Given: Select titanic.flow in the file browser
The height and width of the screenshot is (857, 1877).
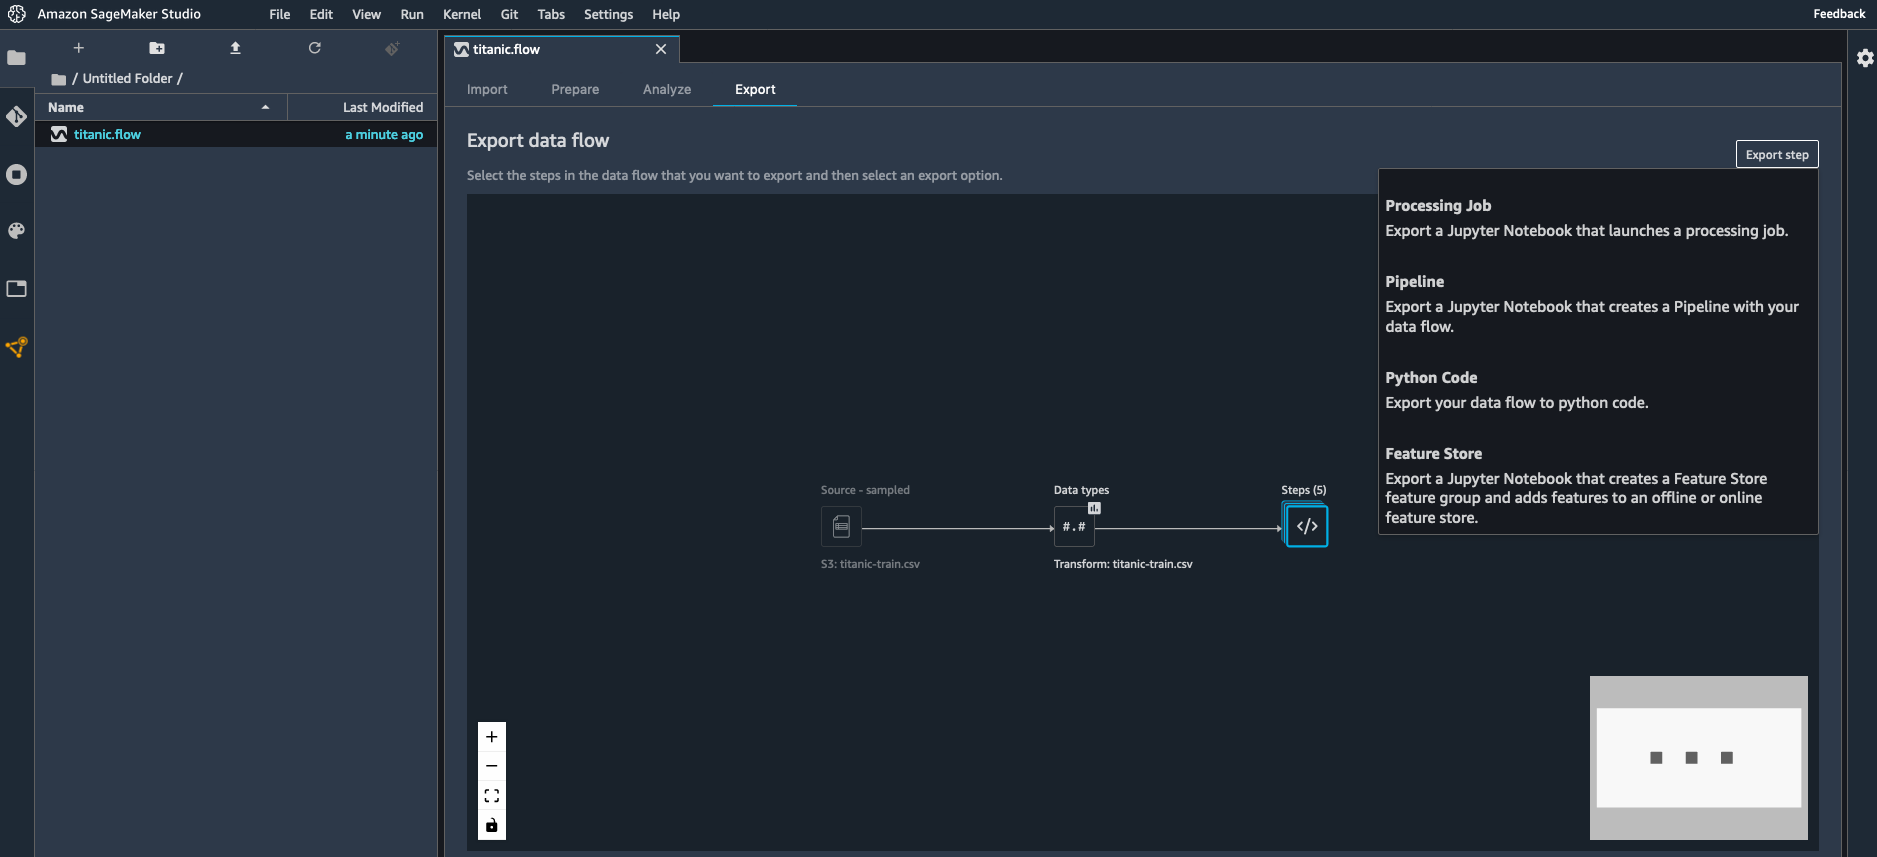Looking at the screenshot, I should click(236, 134).
